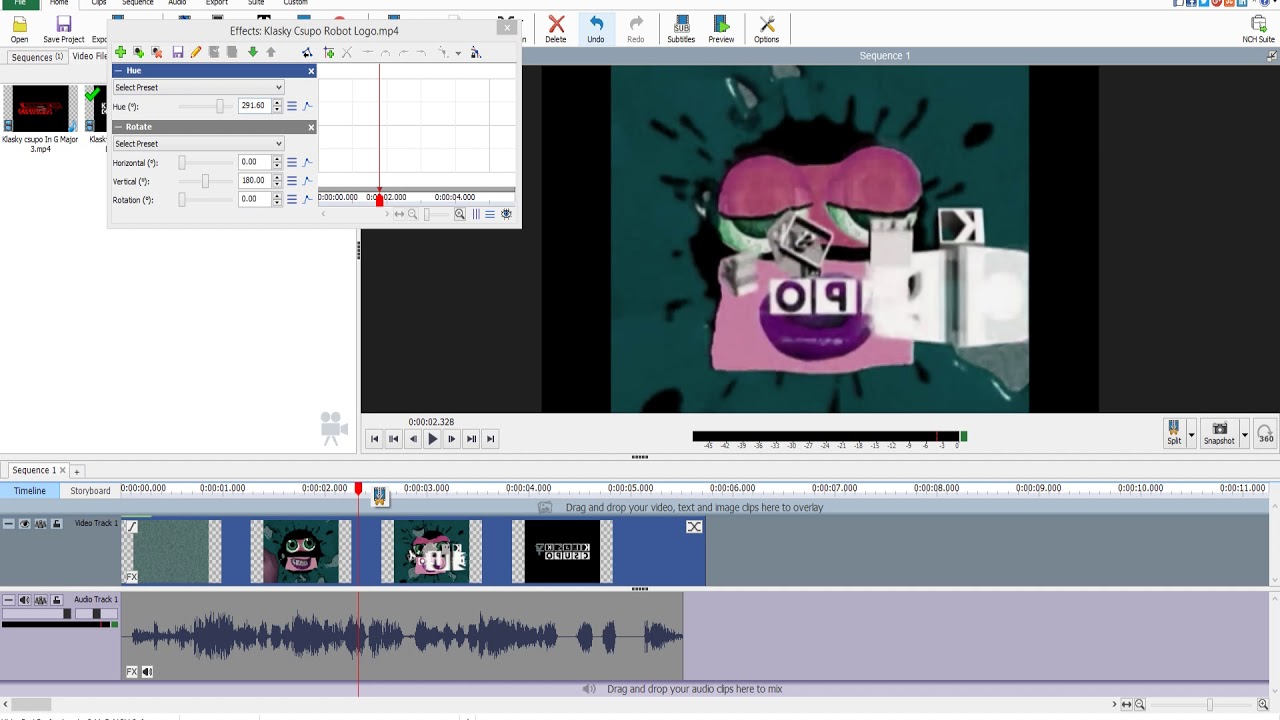This screenshot has height=720, width=1280.
Task: Jump to the end of the sequence
Action: pos(490,439)
